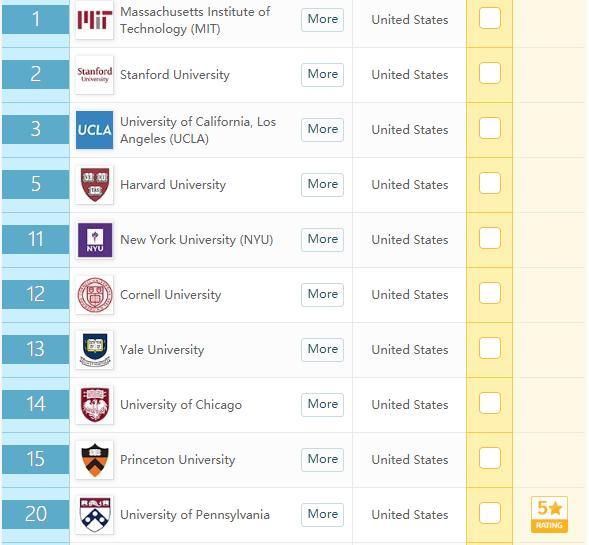Check the Harvard University compare box

[x=489, y=183]
